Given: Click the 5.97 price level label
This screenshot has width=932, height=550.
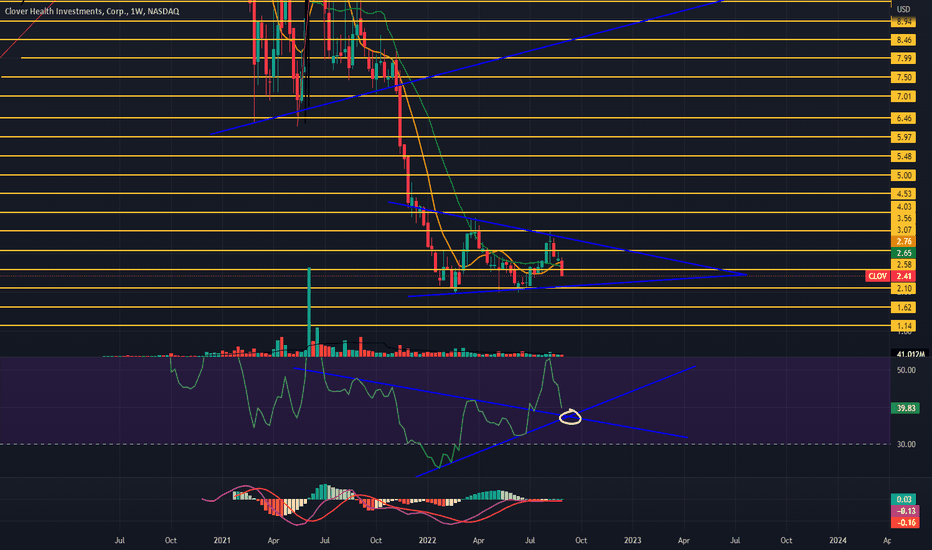Looking at the screenshot, I should click(903, 137).
